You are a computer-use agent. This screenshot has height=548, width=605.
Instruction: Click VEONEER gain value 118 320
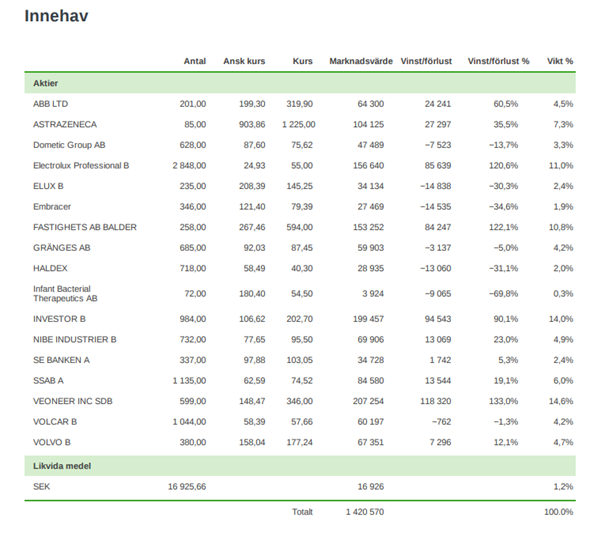[x=436, y=401]
